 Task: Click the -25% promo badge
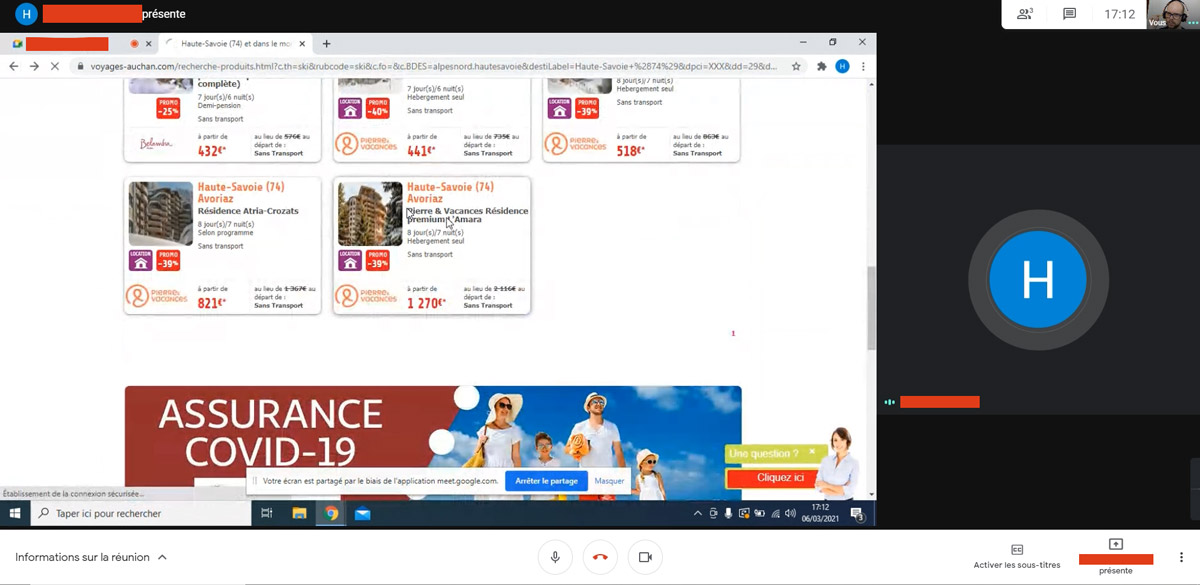click(x=168, y=108)
